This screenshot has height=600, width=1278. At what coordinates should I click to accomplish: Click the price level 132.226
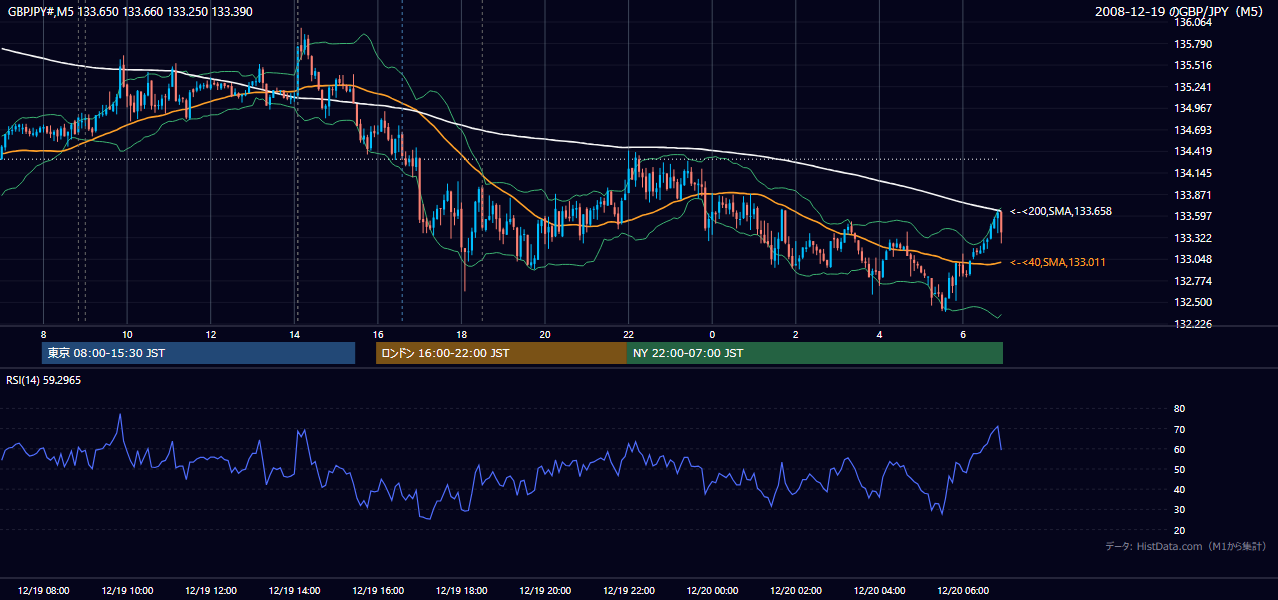(1192, 324)
